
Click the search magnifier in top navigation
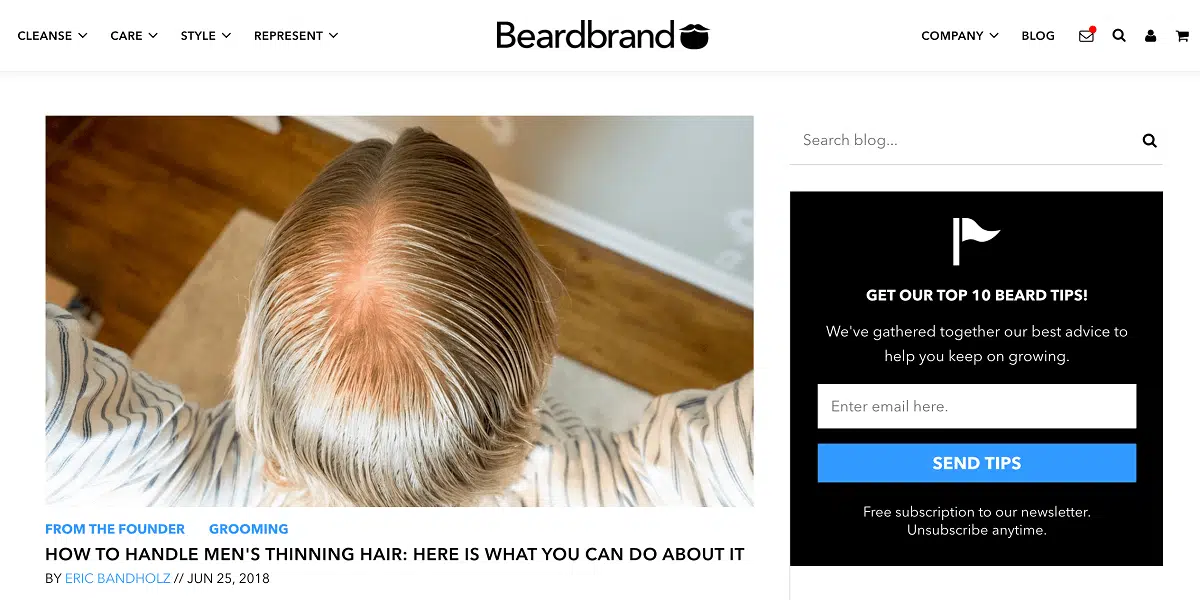tap(1119, 35)
